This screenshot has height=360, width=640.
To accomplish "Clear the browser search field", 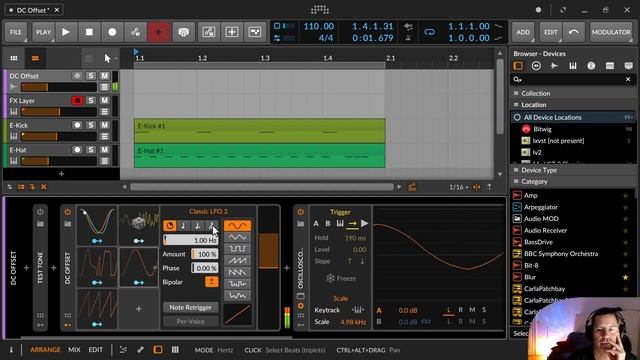I will click(628, 79).
